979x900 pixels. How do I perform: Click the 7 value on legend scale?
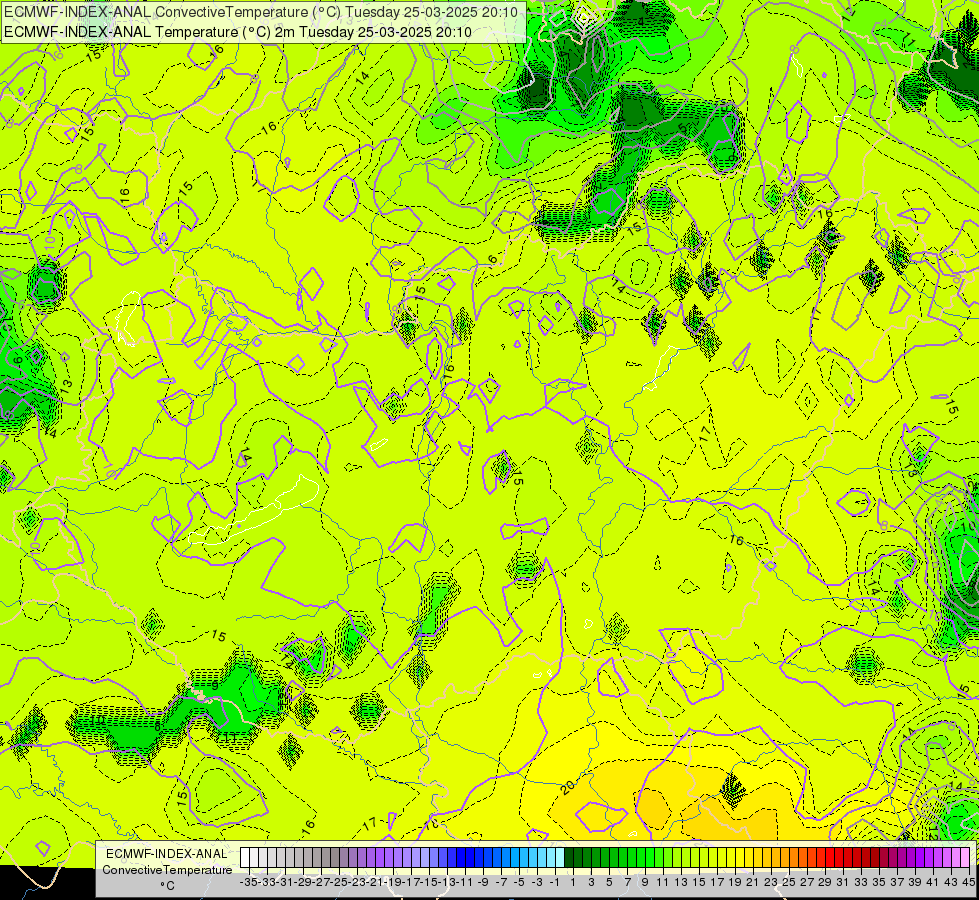[627, 882]
